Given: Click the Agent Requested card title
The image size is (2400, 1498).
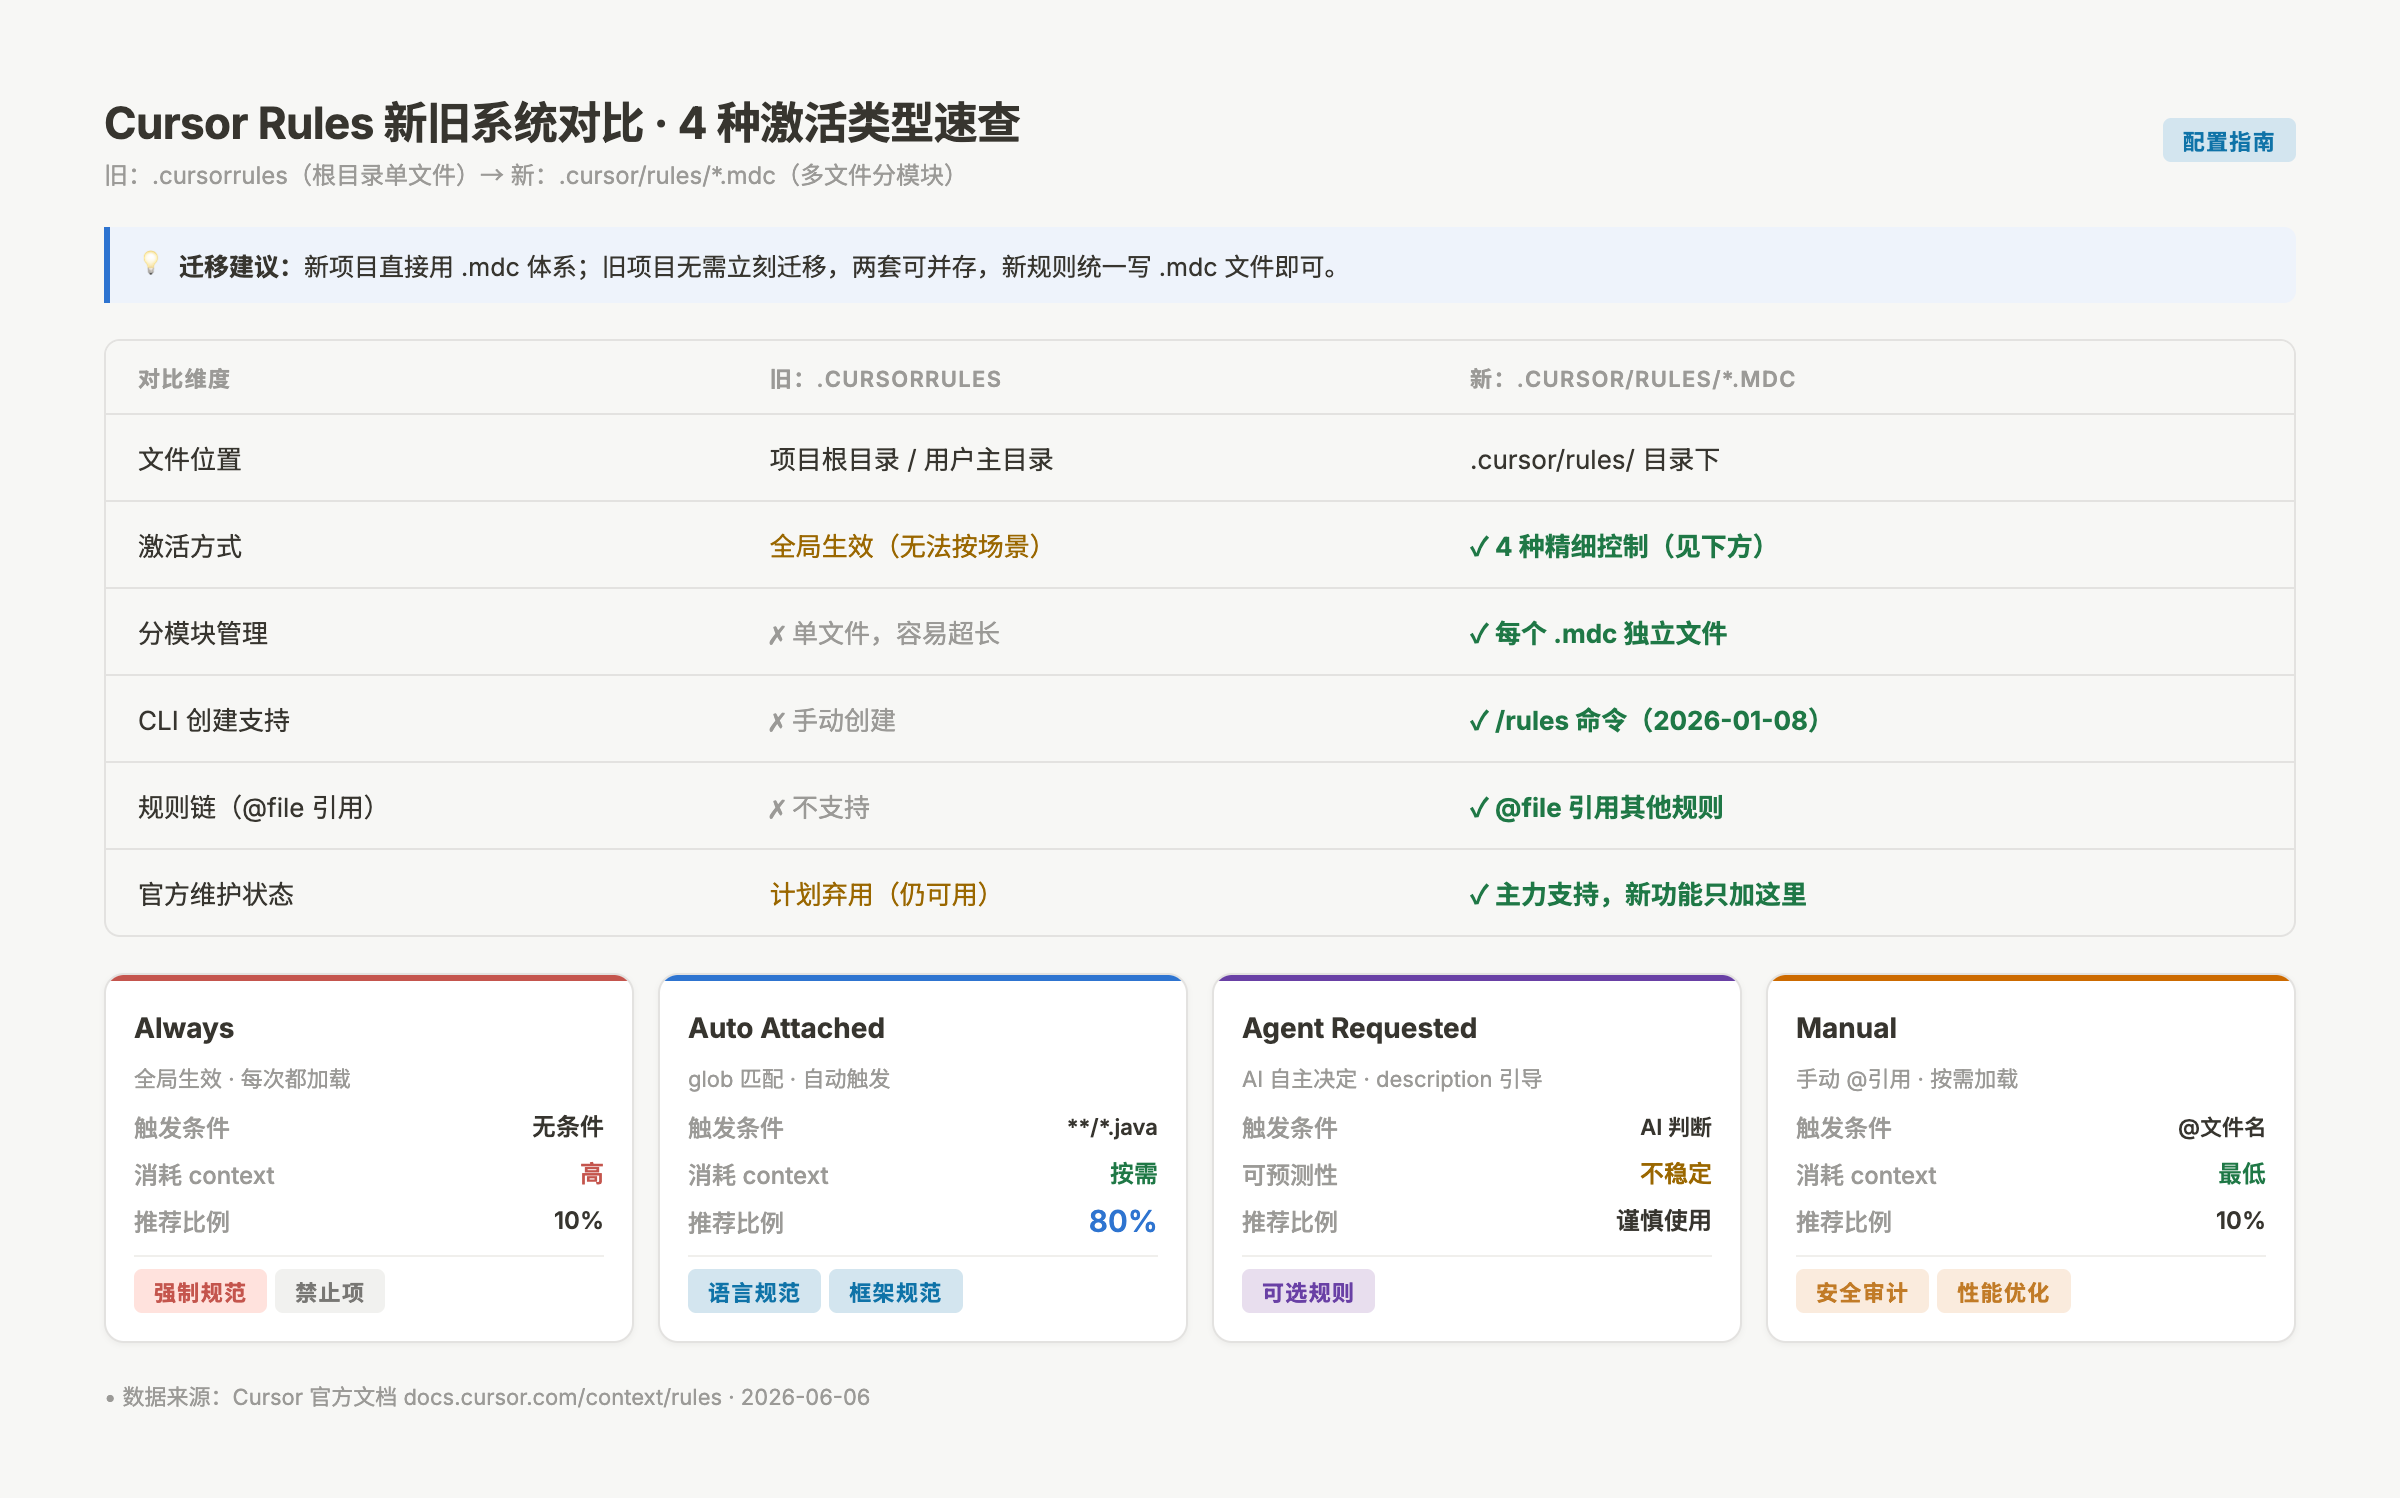Looking at the screenshot, I should (1359, 1028).
